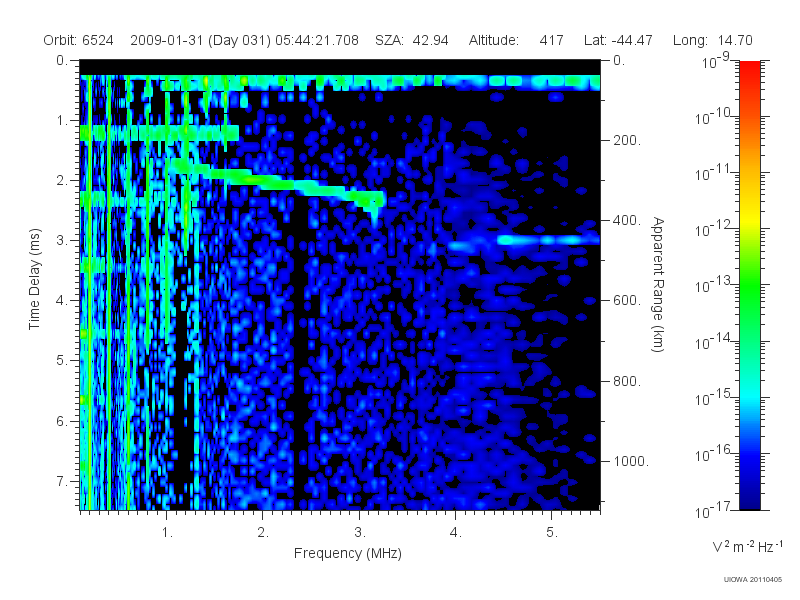The width and height of the screenshot is (800, 600).
Task: Click the 5. tick on time delay axis
Action: click(62, 360)
